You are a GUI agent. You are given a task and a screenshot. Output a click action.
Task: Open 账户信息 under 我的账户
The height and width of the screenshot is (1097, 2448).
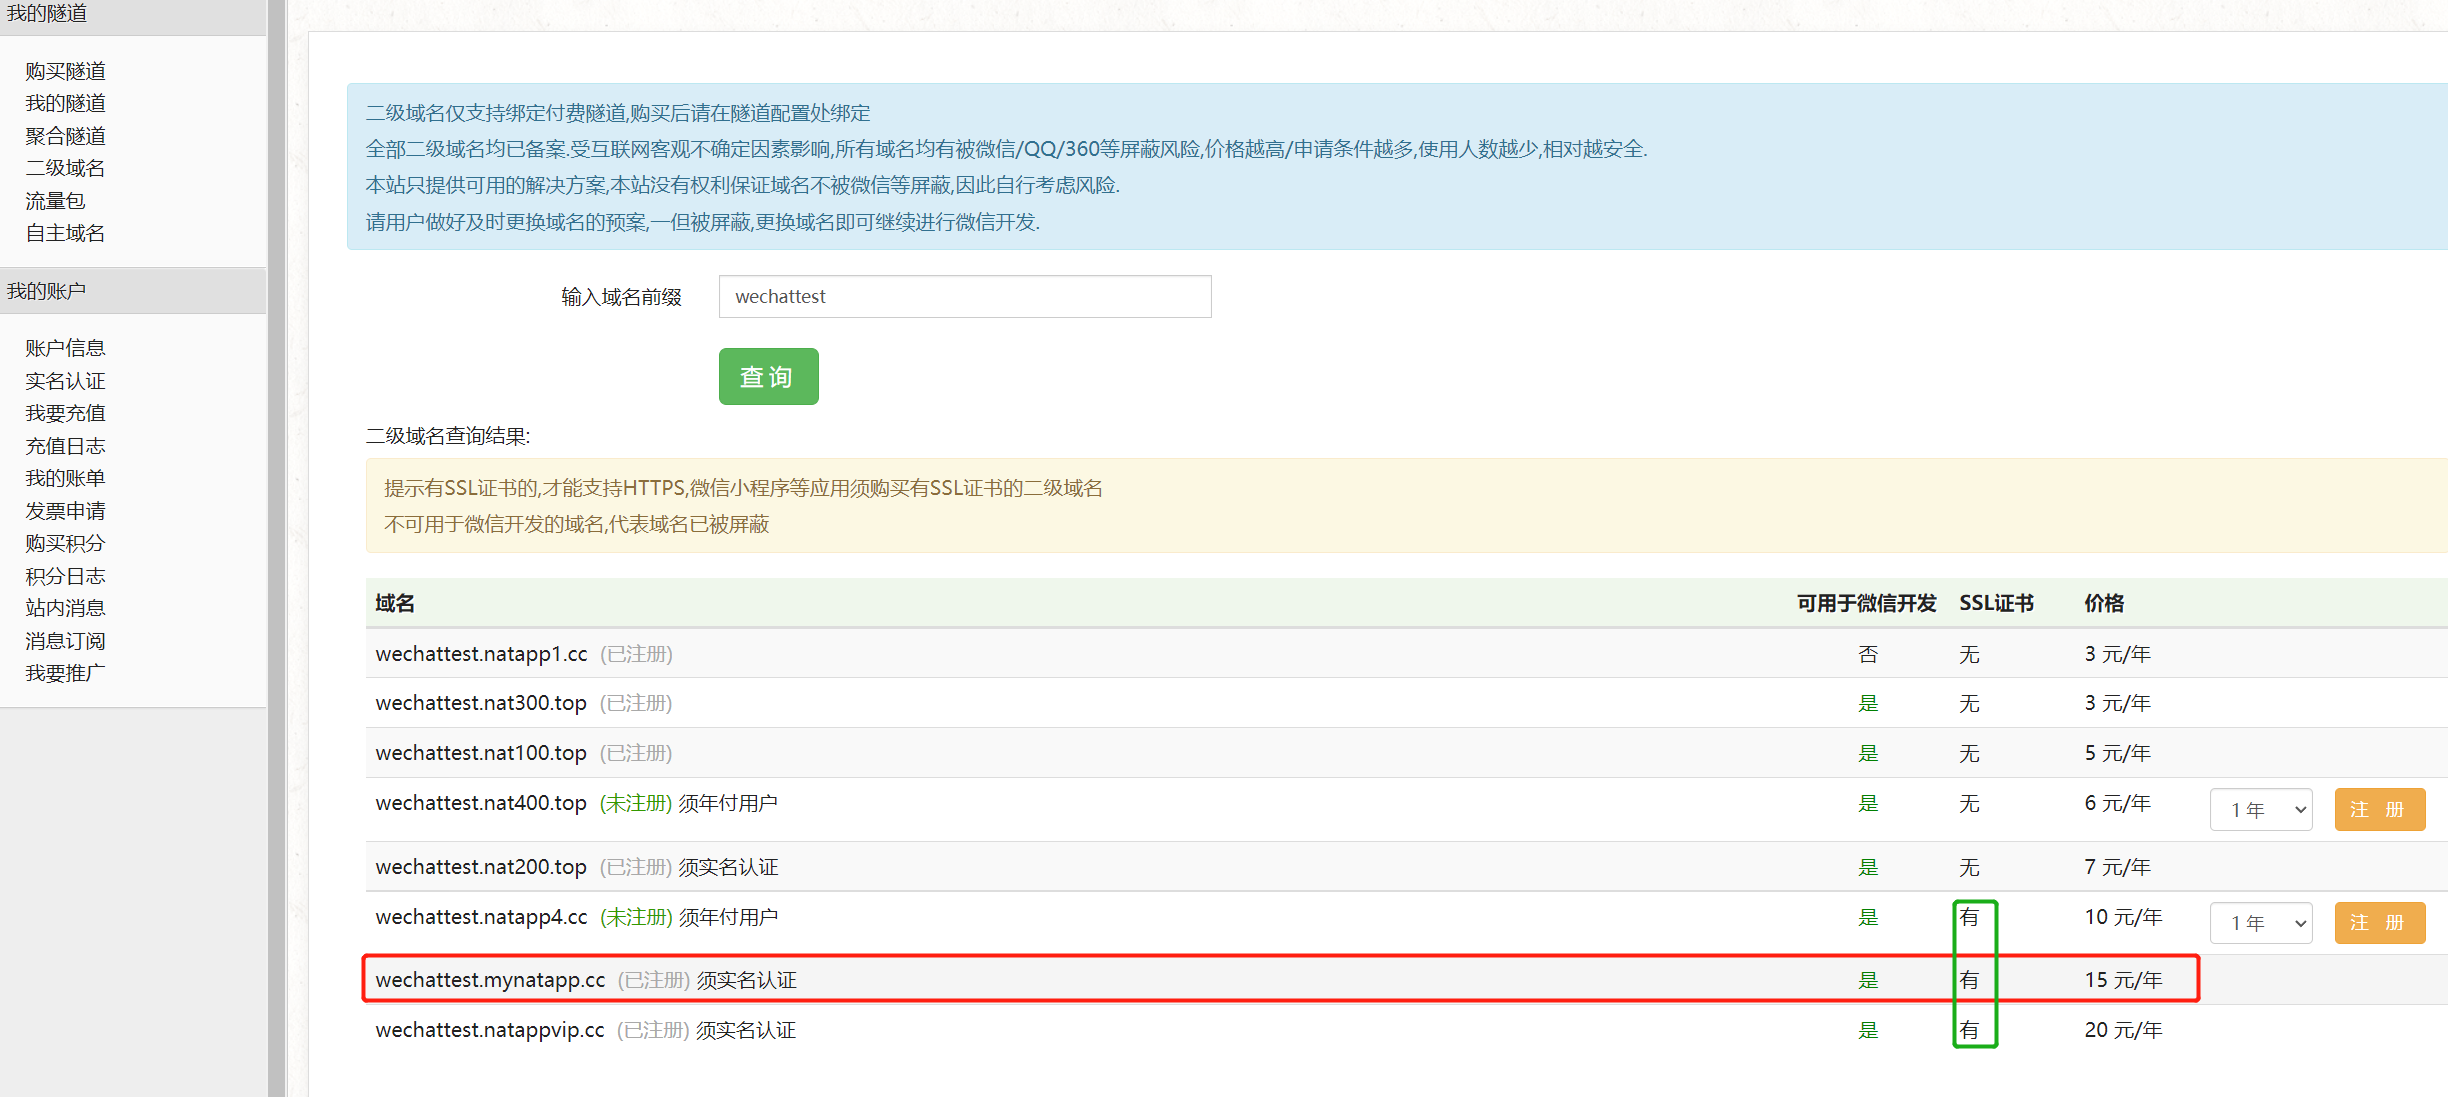coord(65,348)
